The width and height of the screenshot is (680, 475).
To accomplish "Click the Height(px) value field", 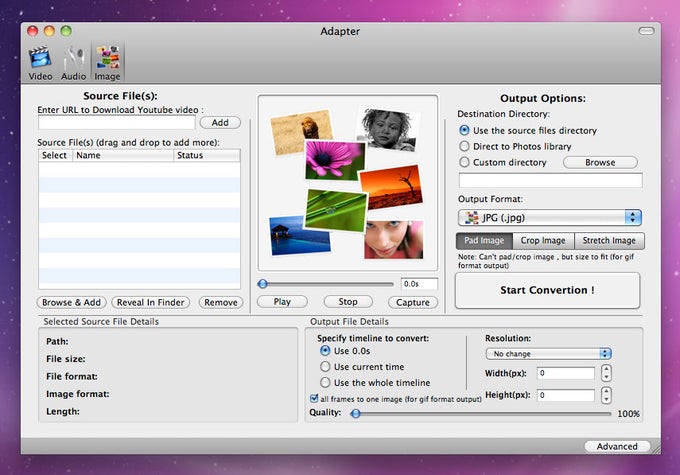I will point(566,395).
